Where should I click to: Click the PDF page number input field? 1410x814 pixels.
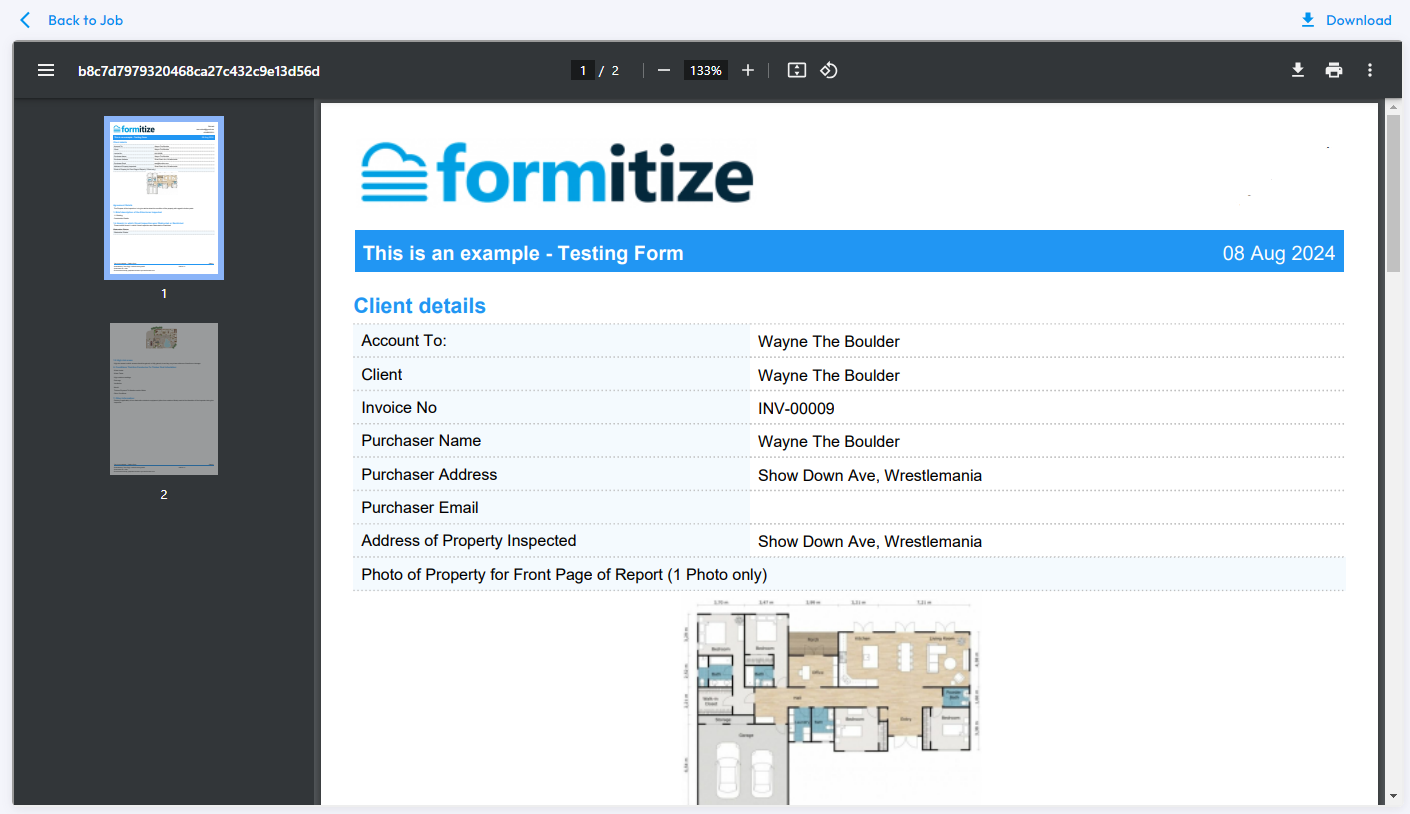pyautogui.click(x=582, y=70)
